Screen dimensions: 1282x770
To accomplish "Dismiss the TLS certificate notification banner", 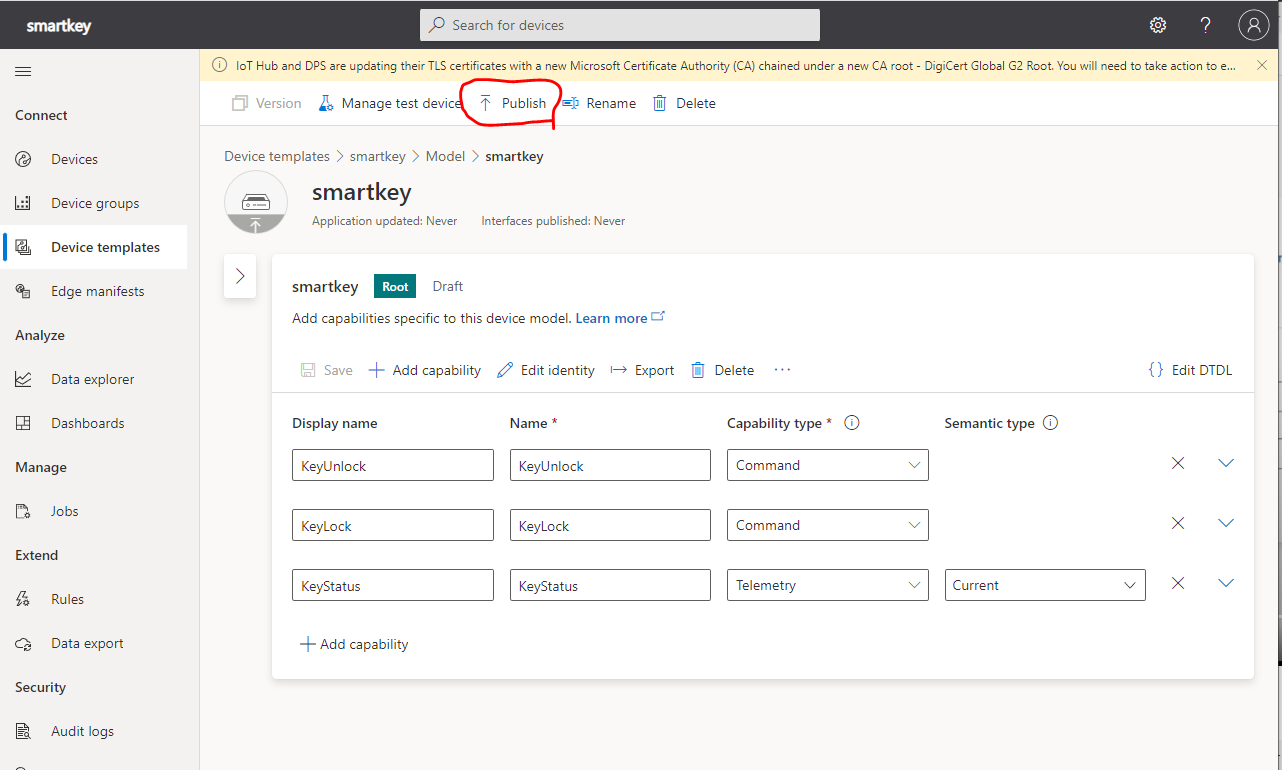I will pos(1262,65).
